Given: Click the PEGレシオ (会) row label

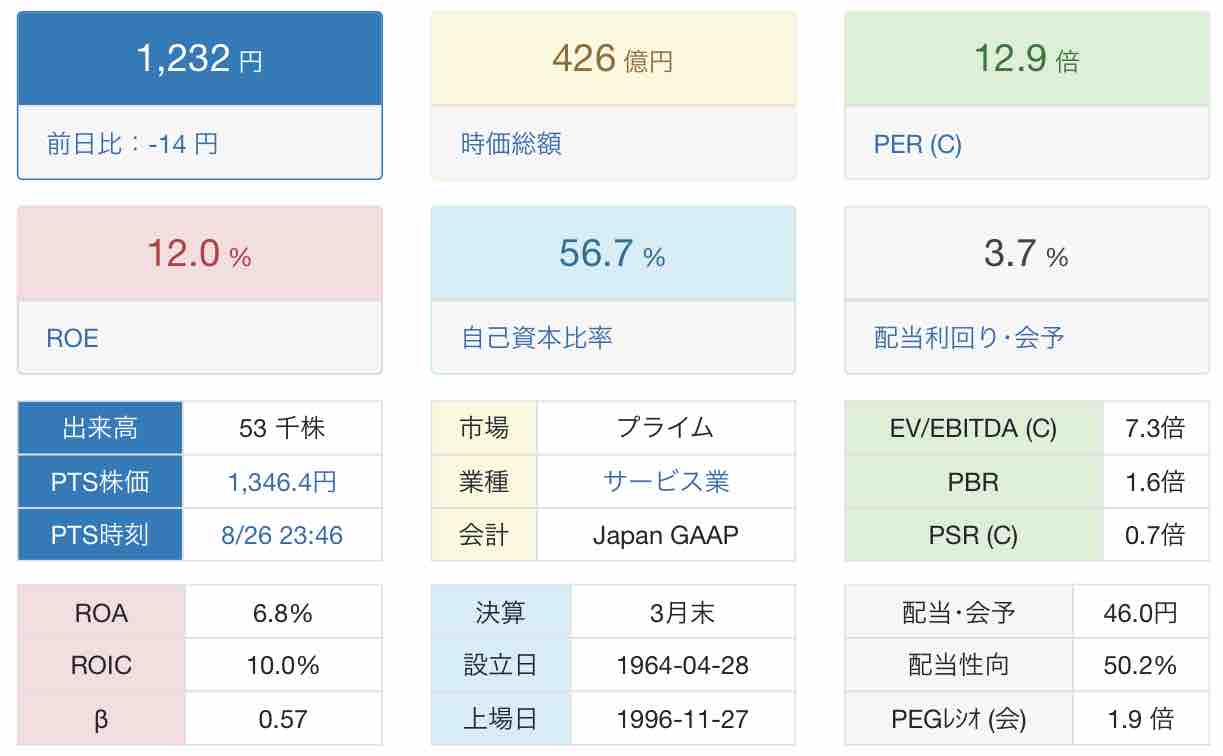Looking at the screenshot, I should click(x=959, y=718).
